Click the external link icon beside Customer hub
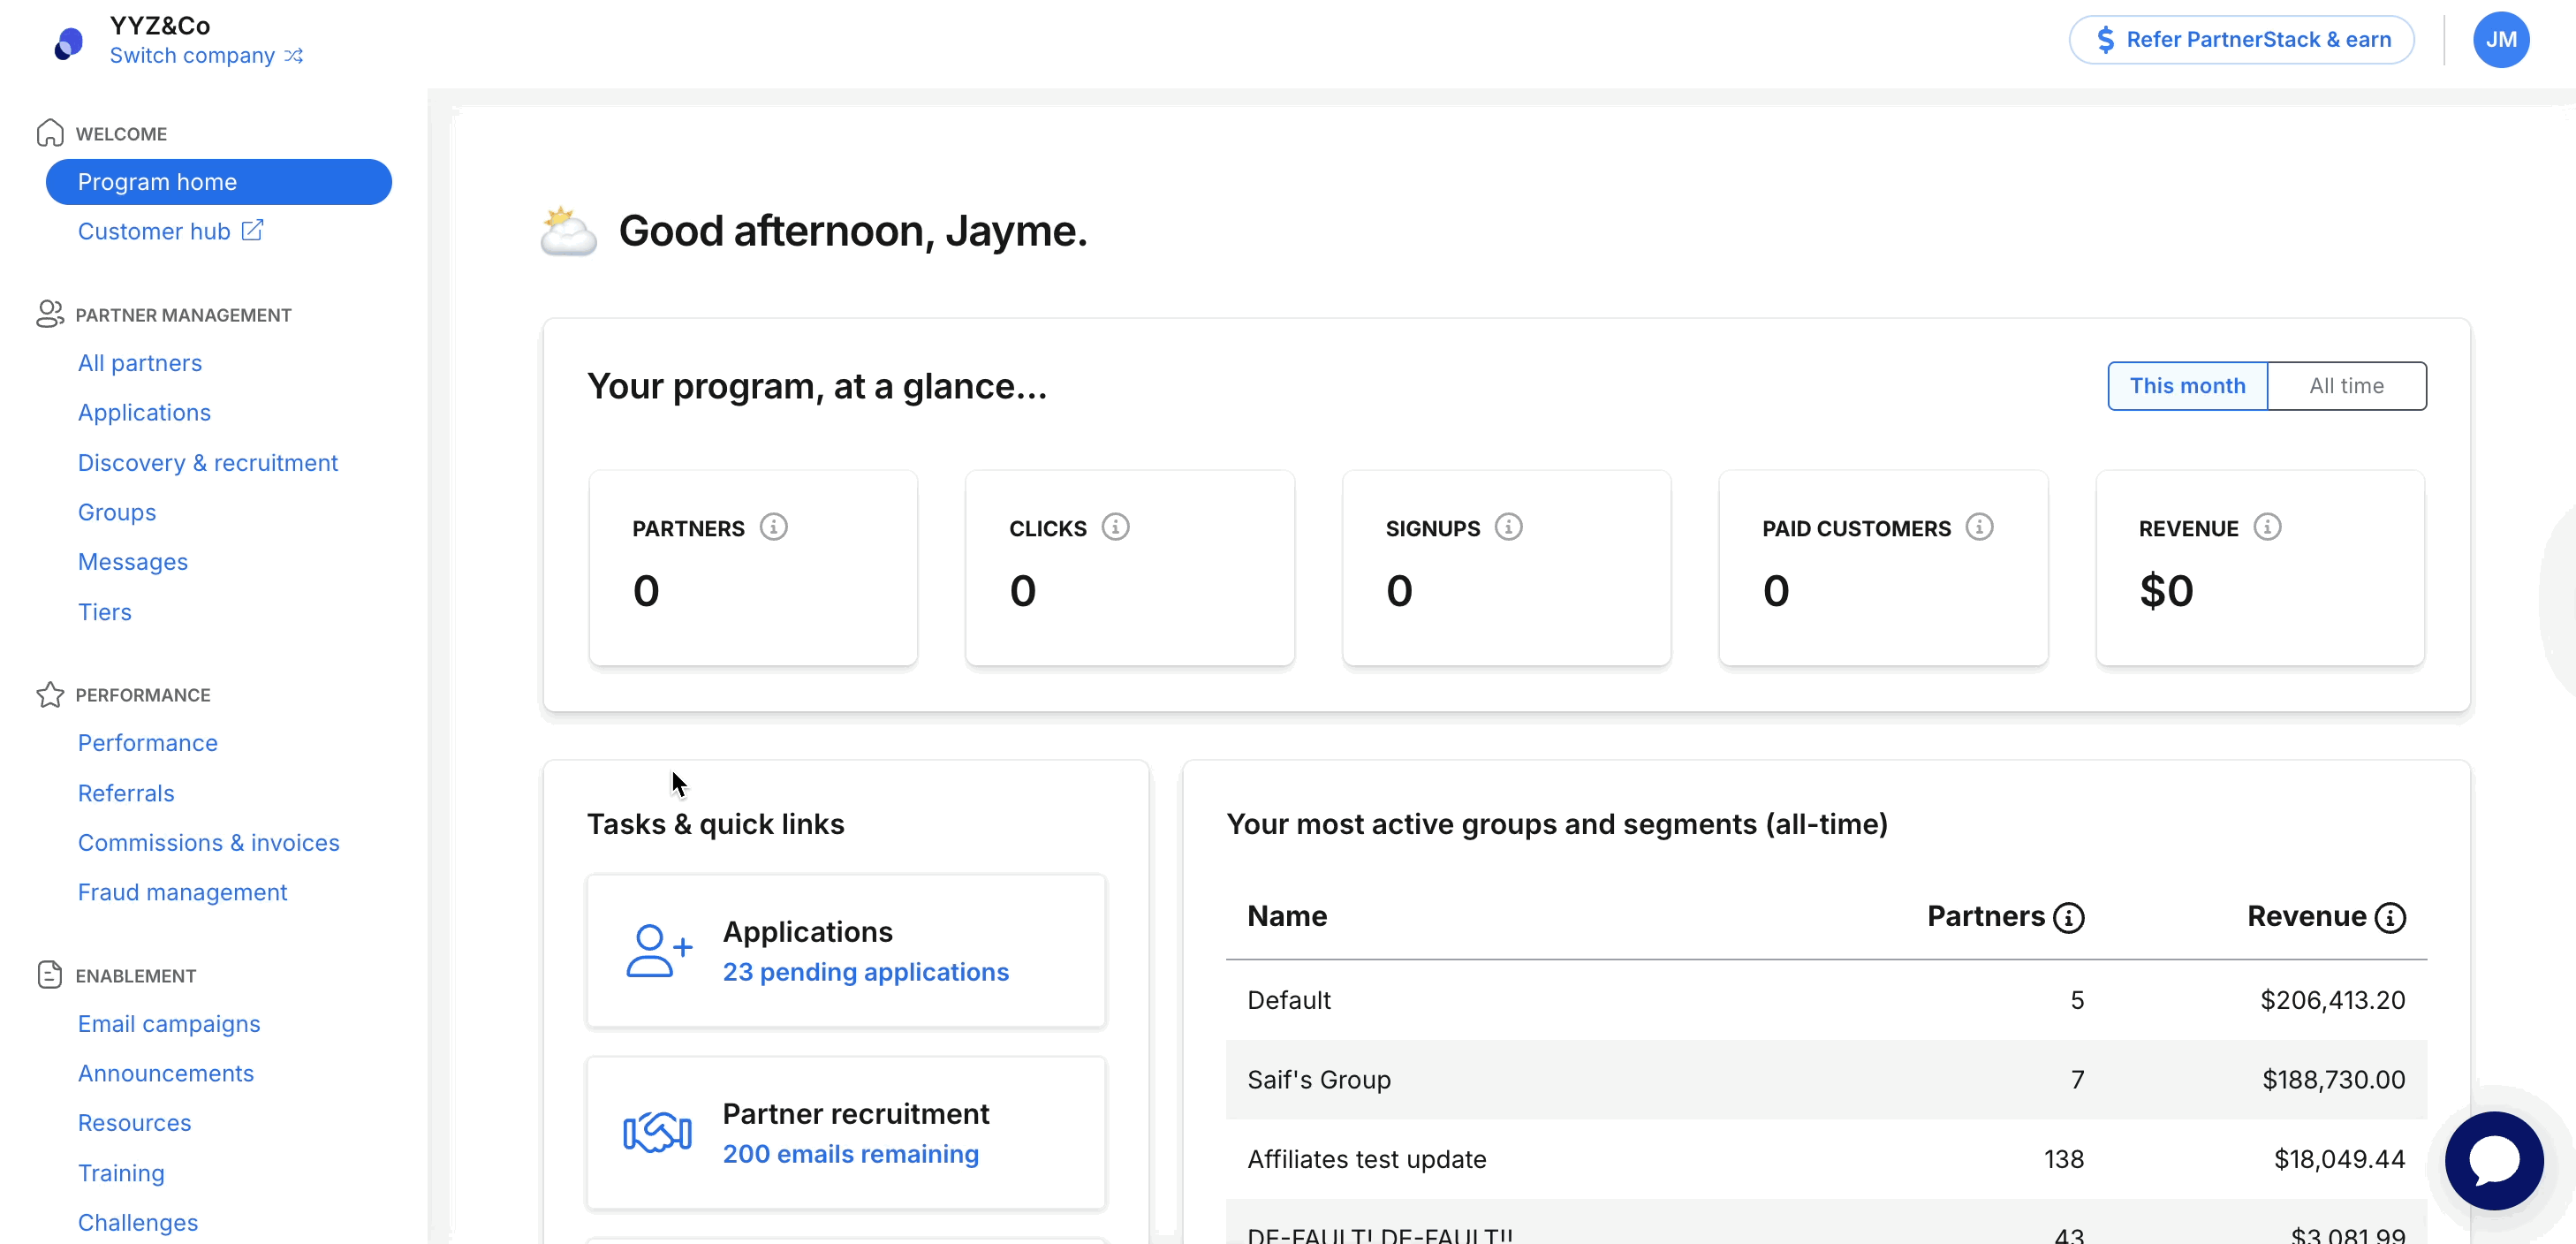 click(252, 229)
